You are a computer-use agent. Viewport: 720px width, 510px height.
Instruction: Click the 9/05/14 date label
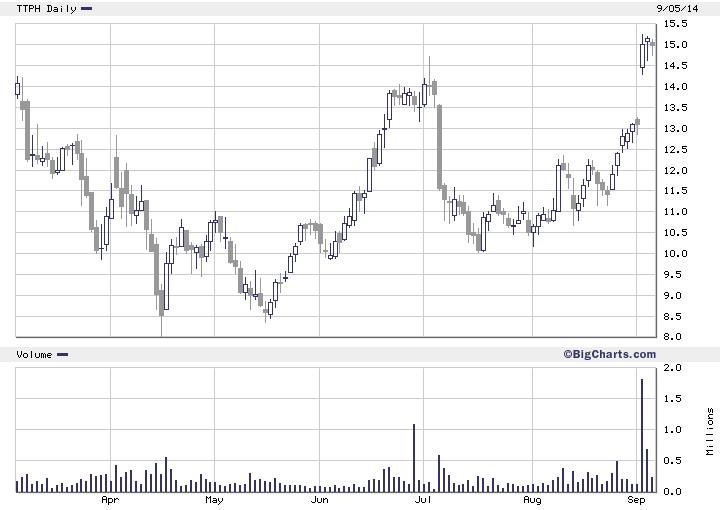[x=677, y=9]
